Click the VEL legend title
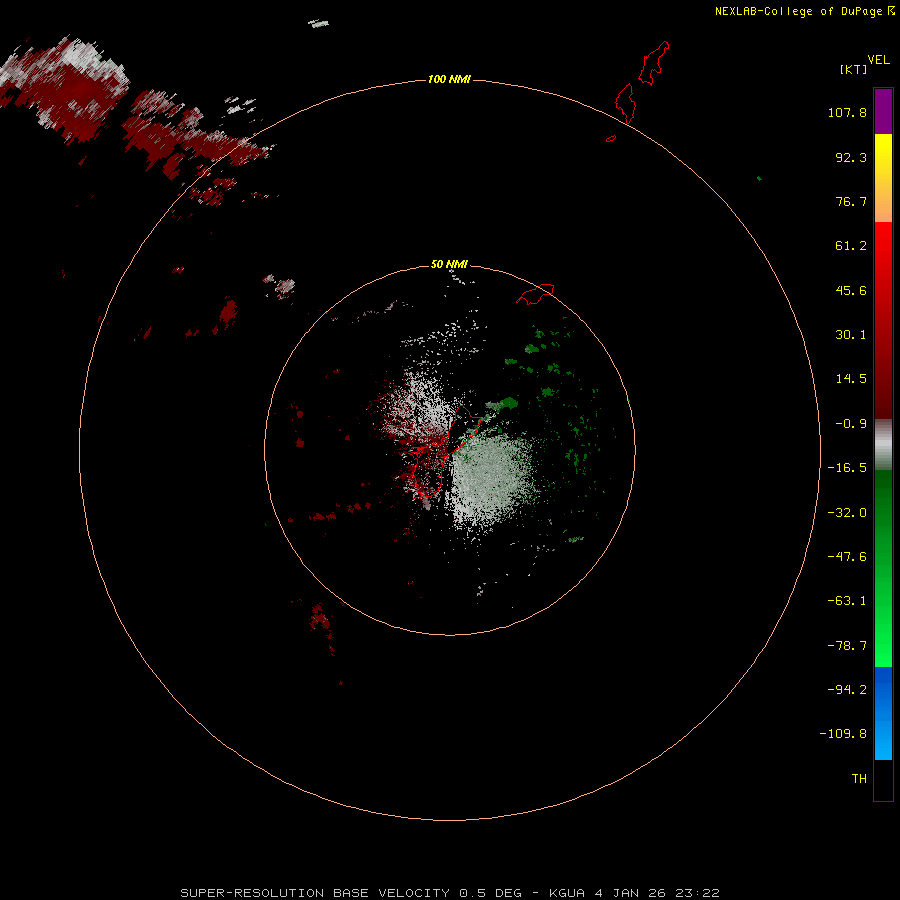 (878, 60)
